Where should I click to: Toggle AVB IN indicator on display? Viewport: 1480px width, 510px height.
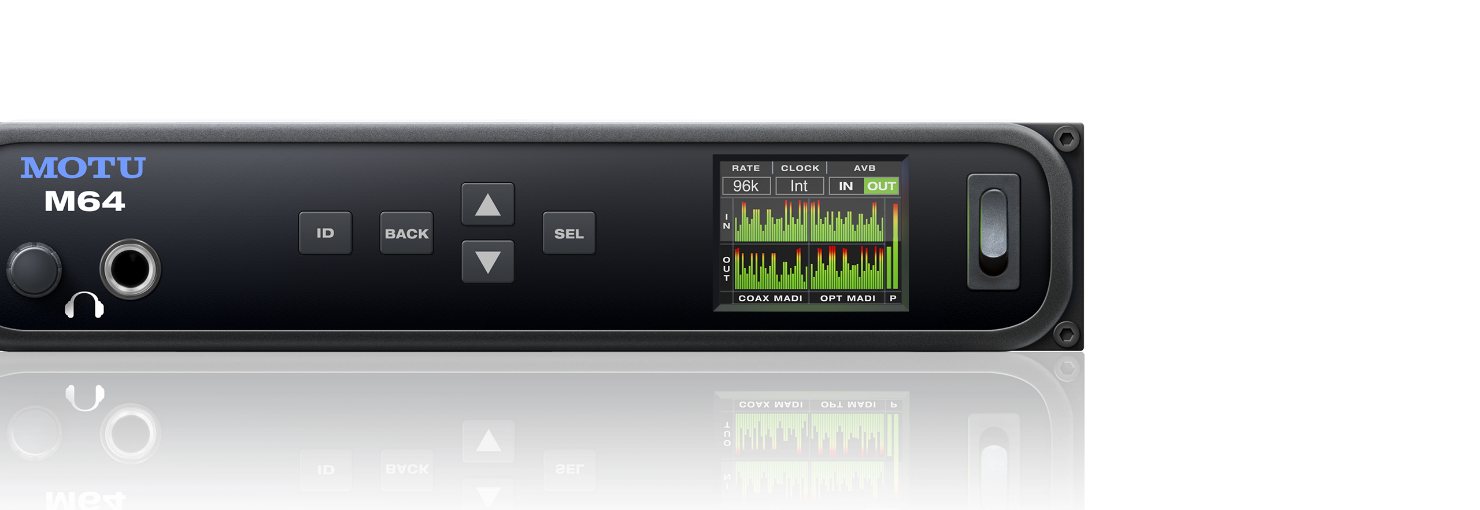846,186
